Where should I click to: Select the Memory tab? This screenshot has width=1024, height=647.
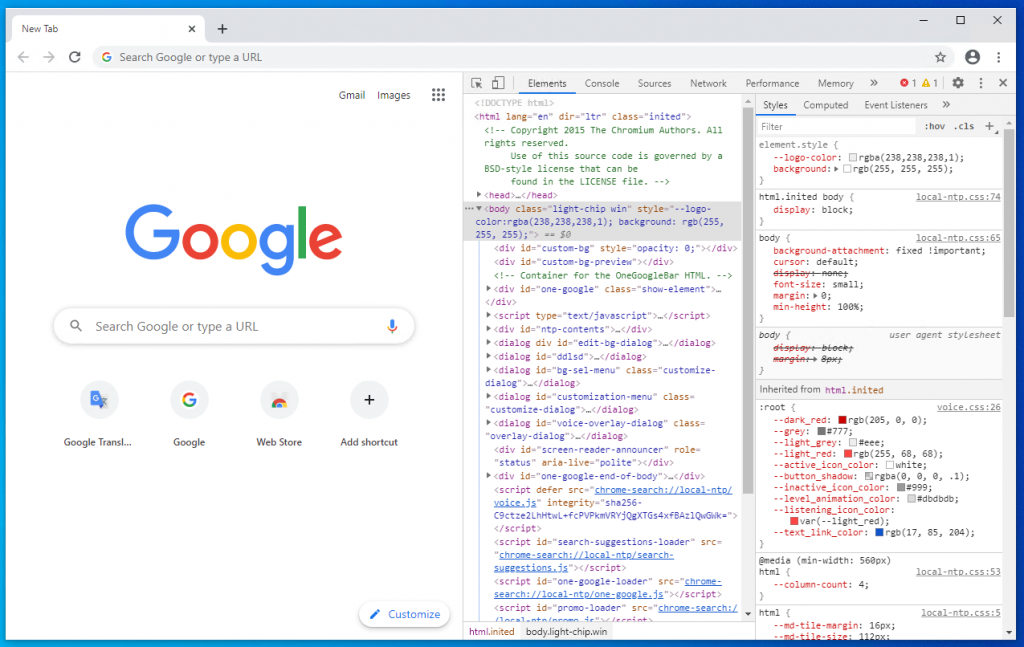tap(835, 83)
